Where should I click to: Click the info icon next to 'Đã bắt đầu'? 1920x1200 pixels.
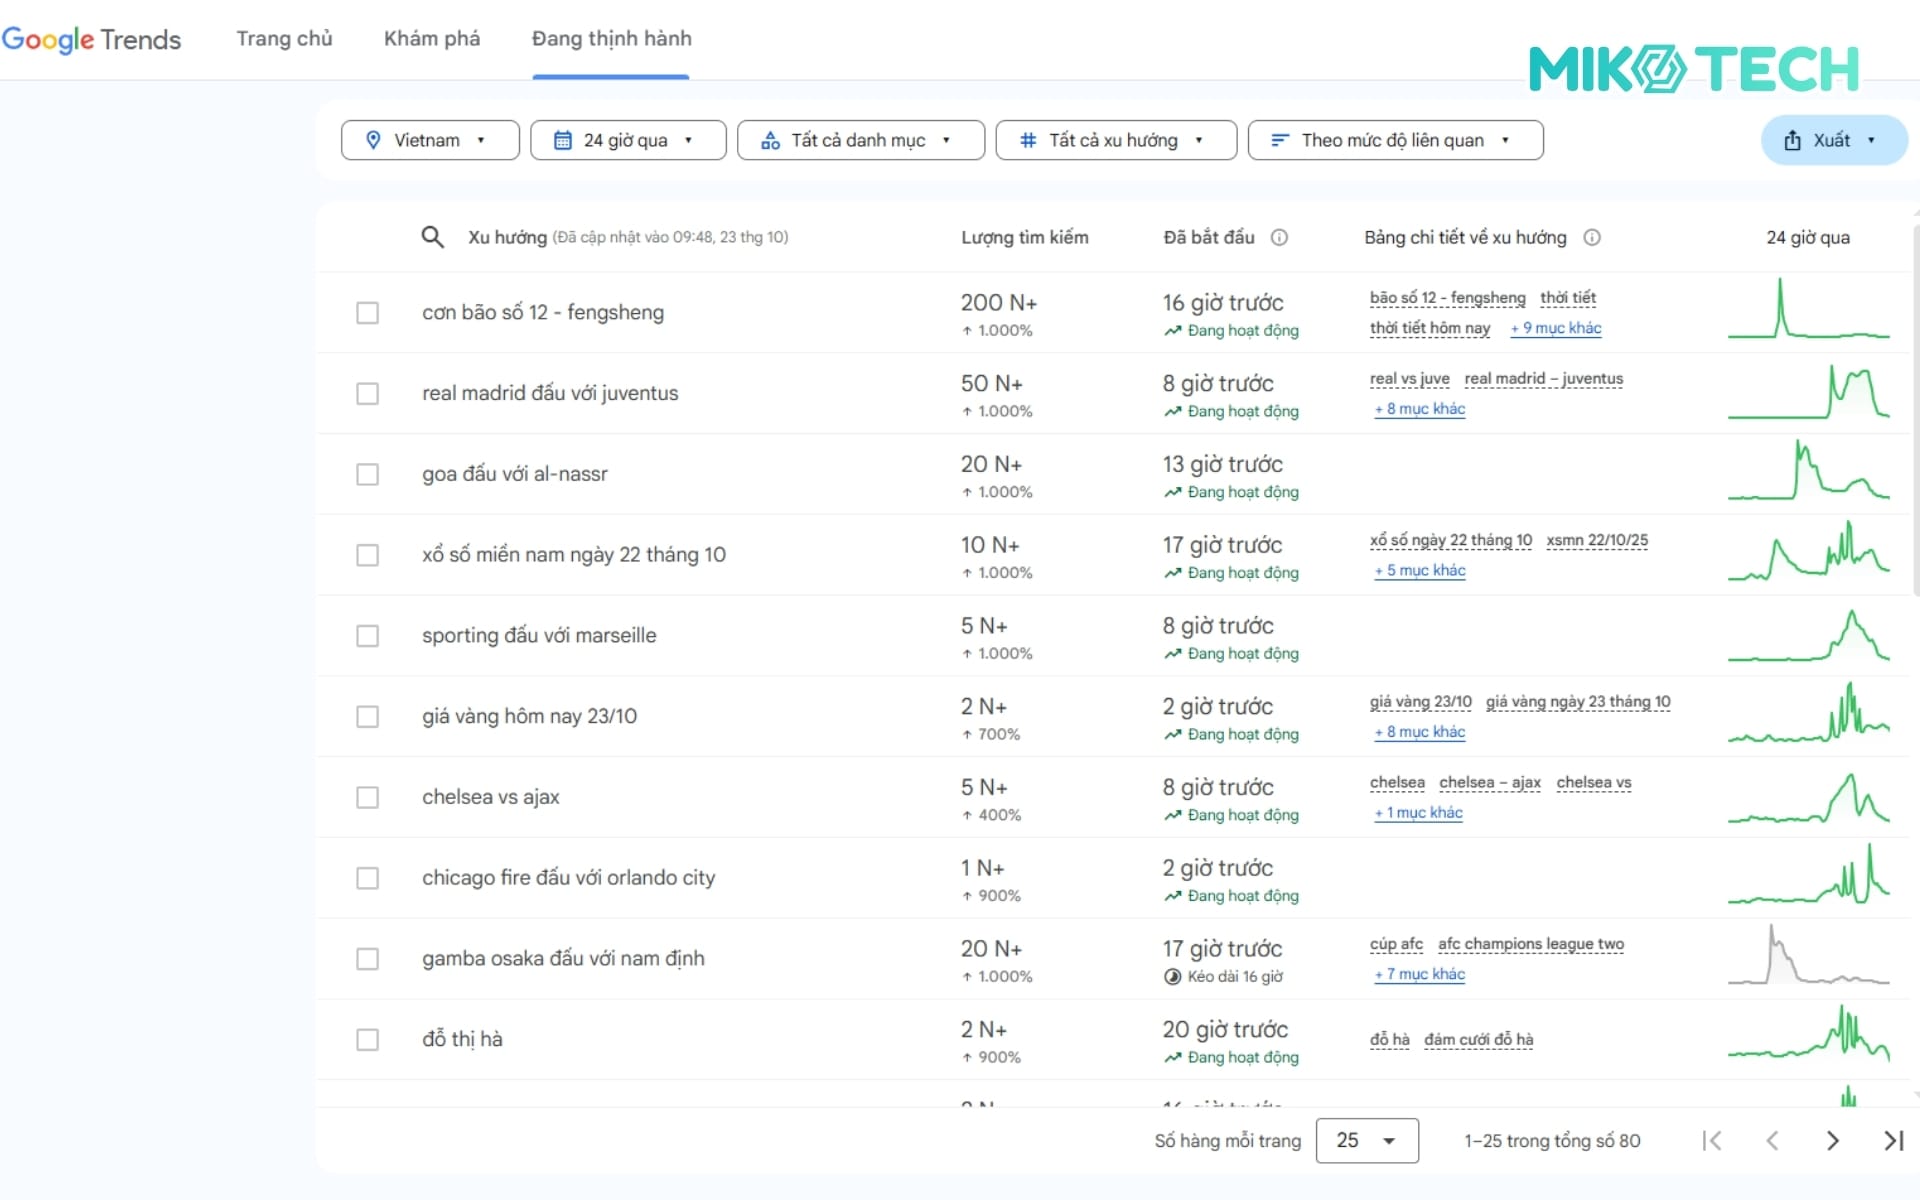(1280, 237)
